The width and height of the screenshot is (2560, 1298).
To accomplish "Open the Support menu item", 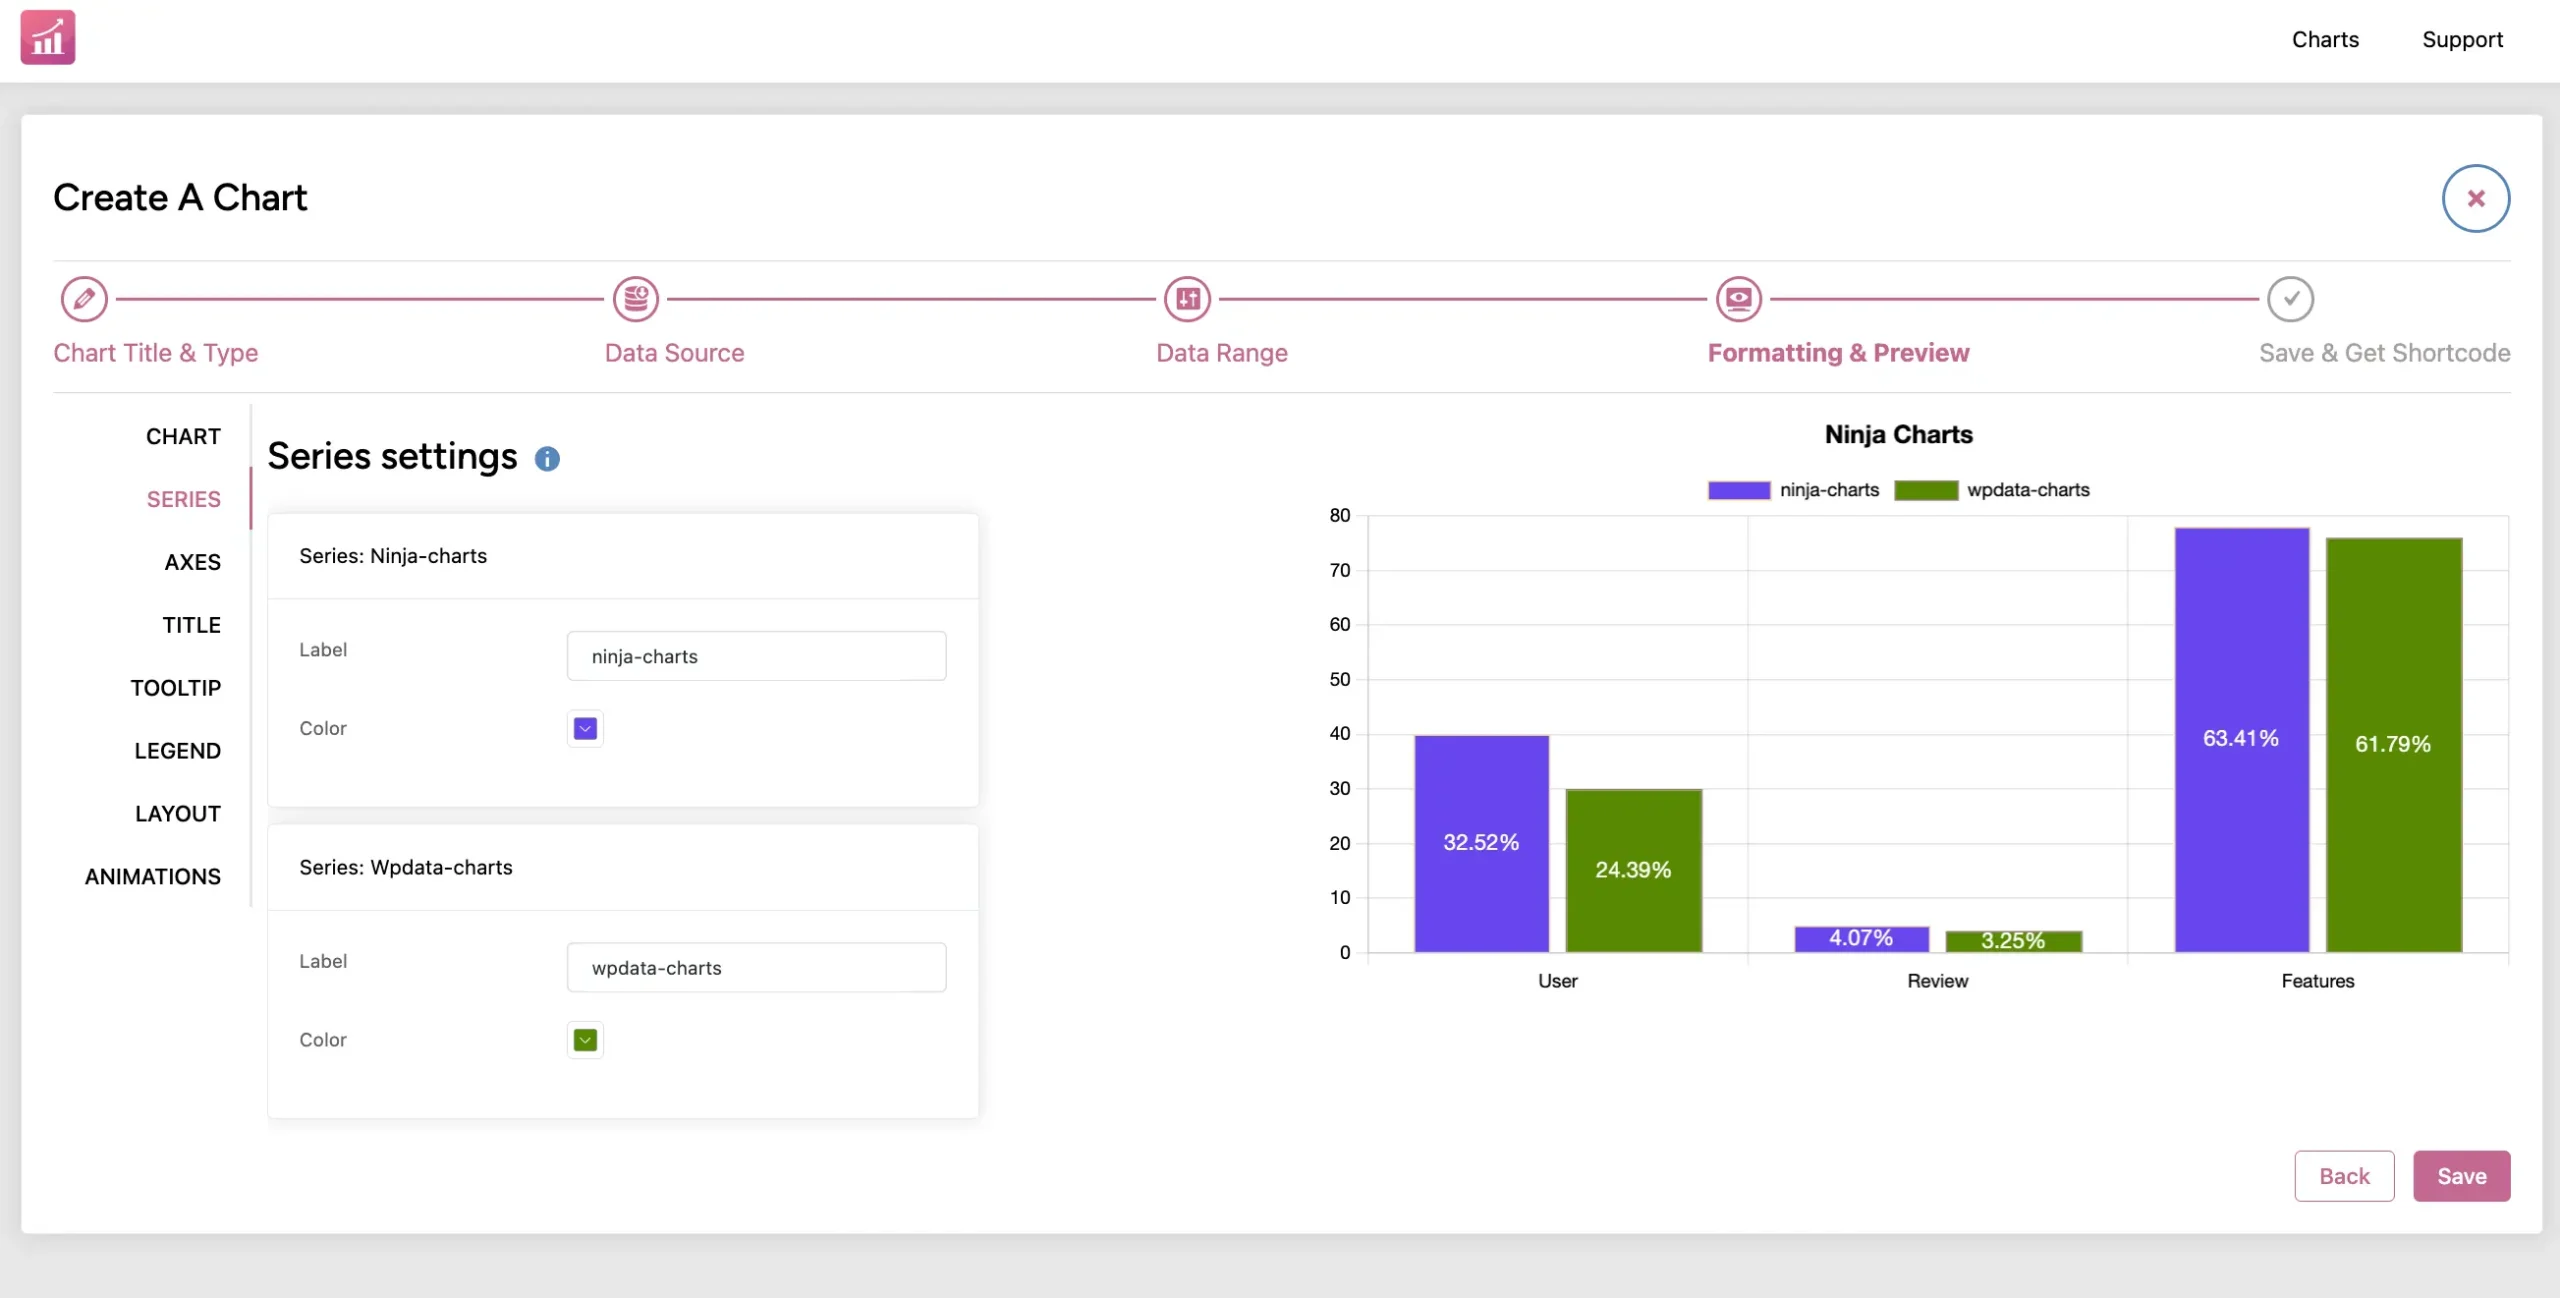I will tap(2462, 40).
